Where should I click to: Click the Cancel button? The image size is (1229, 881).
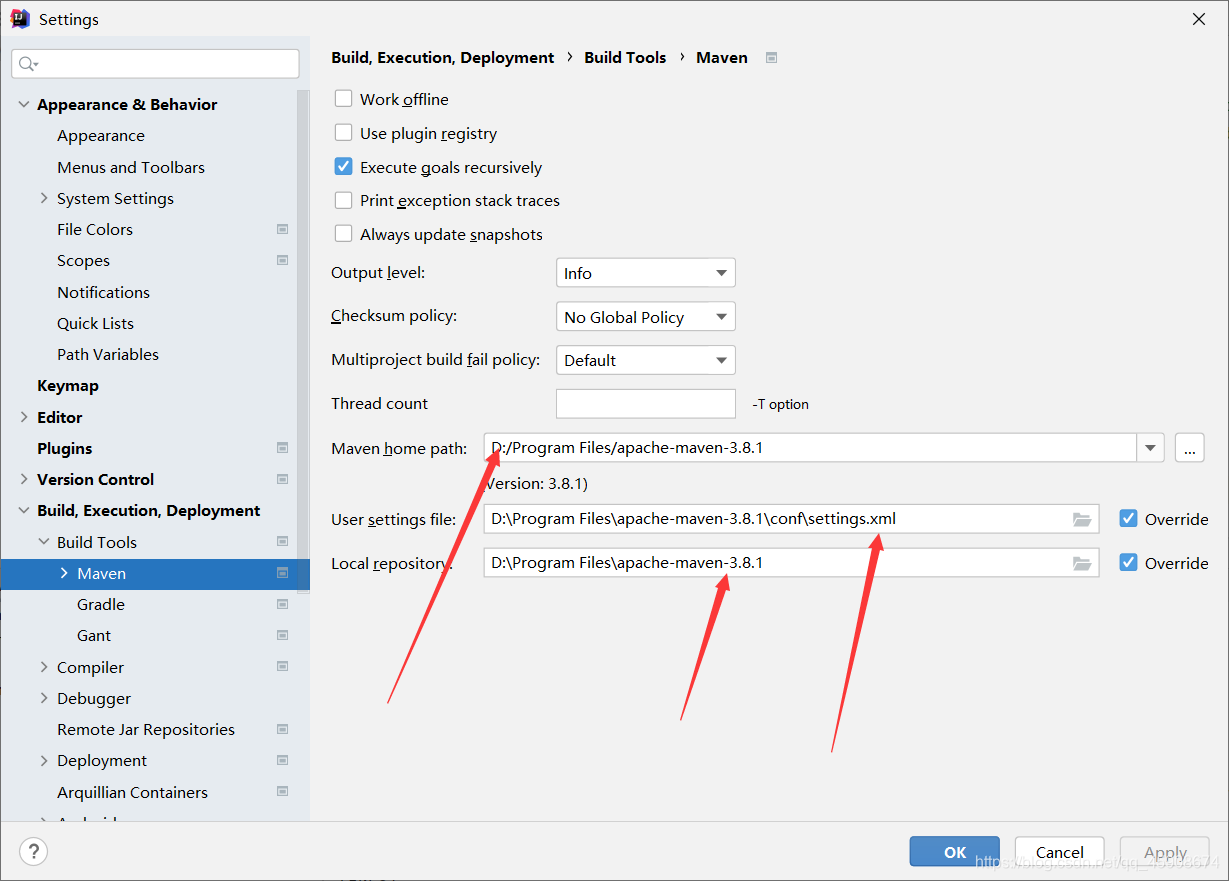click(1060, 852)
